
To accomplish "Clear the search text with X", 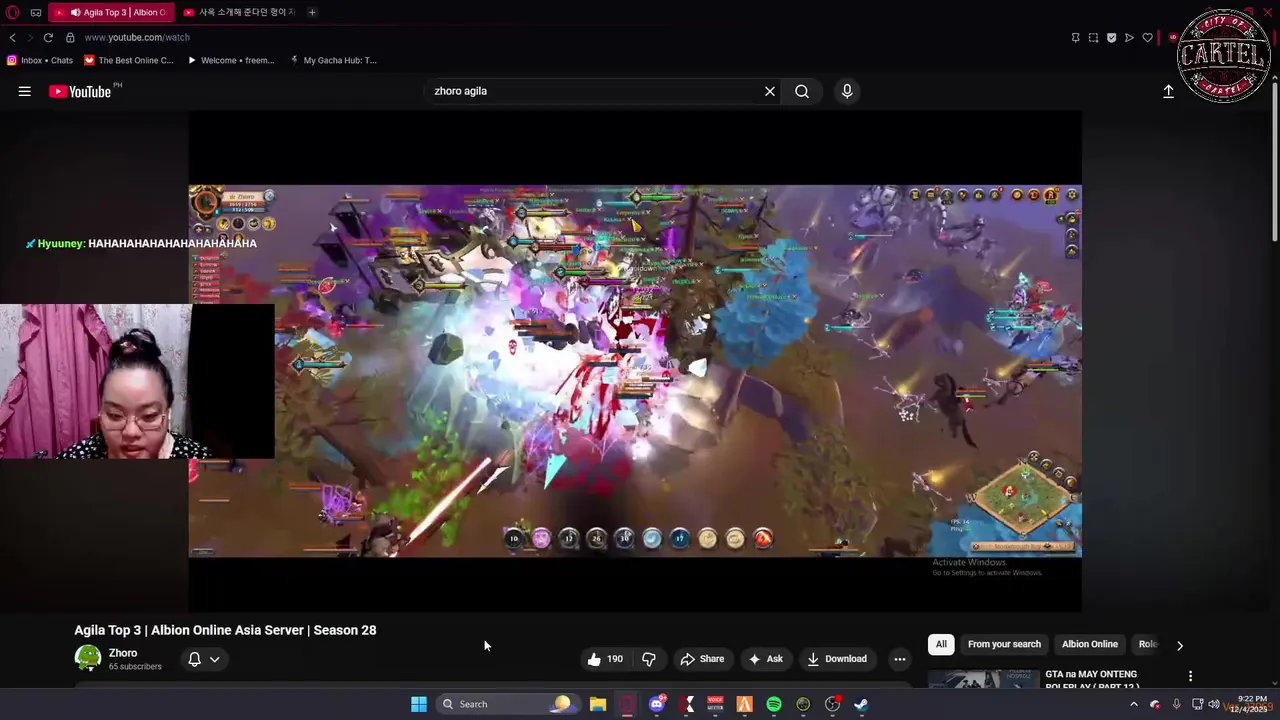I will point(770,91).
